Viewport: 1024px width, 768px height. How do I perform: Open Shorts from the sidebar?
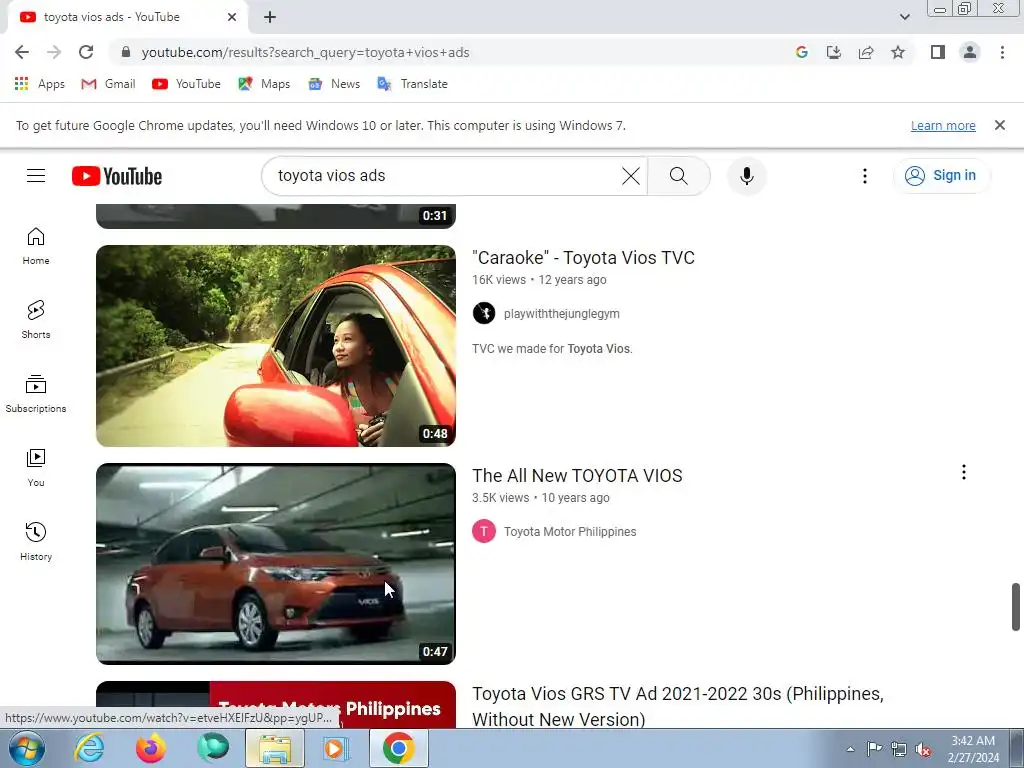(x=36, y=320)
